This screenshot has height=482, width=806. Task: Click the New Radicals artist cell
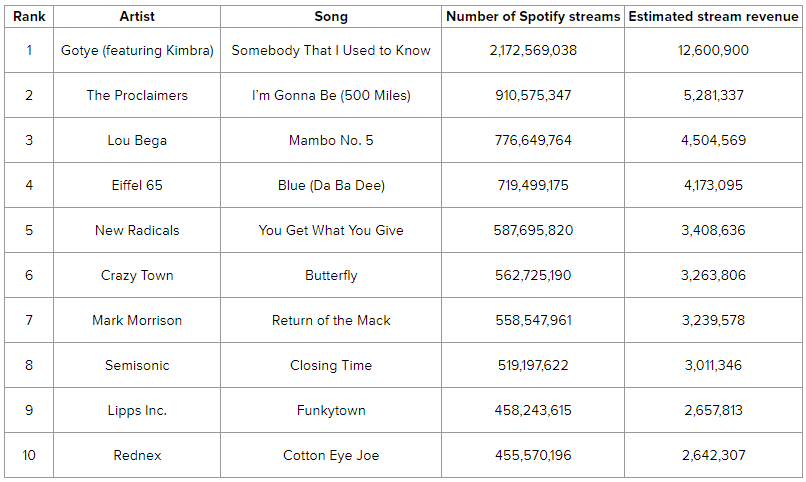137,230
